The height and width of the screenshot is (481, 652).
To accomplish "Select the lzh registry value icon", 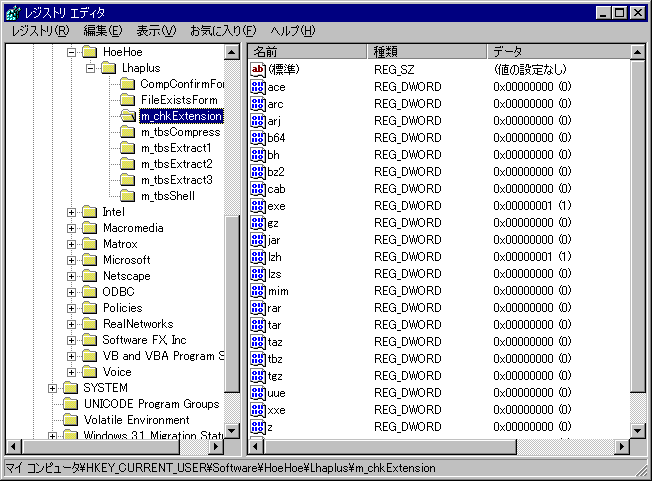I will click(257, 257).
